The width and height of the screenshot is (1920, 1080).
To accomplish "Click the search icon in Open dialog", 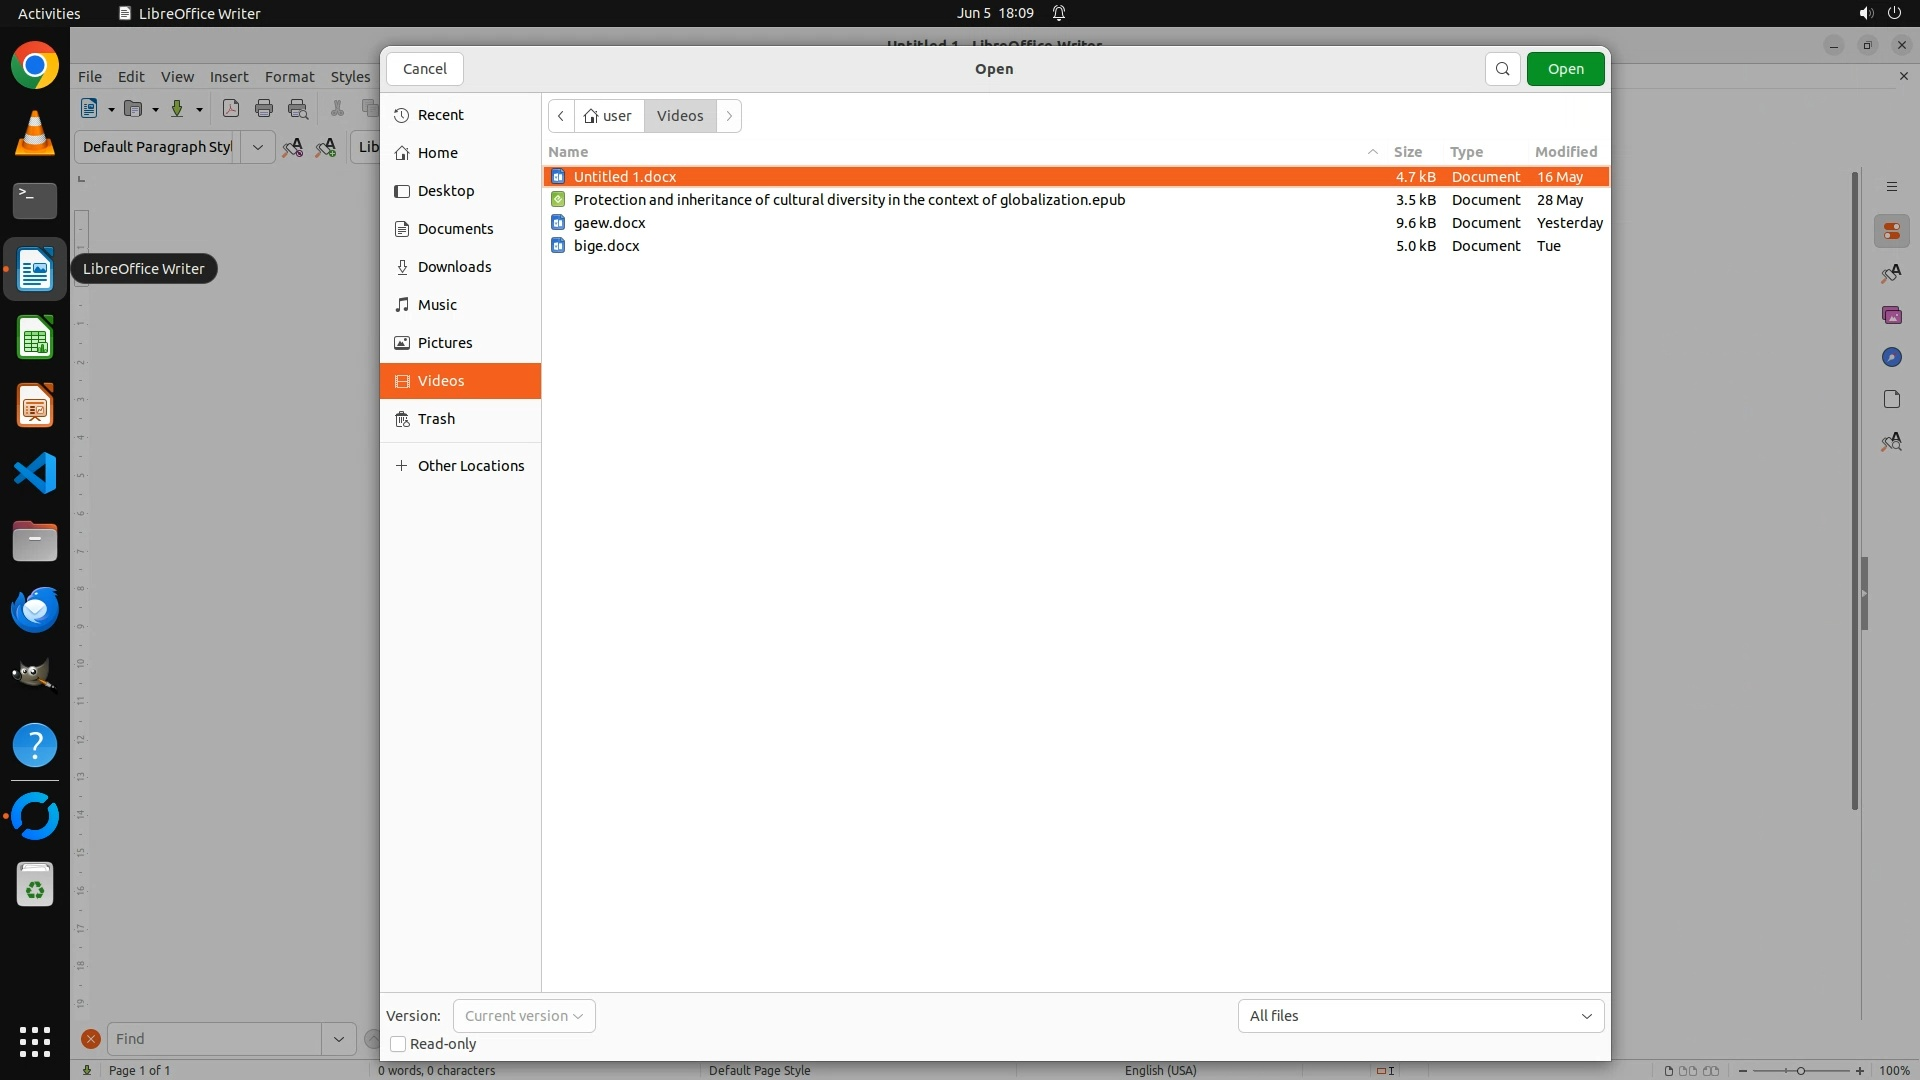I will pyautogui.click(x=1502, y=69).
